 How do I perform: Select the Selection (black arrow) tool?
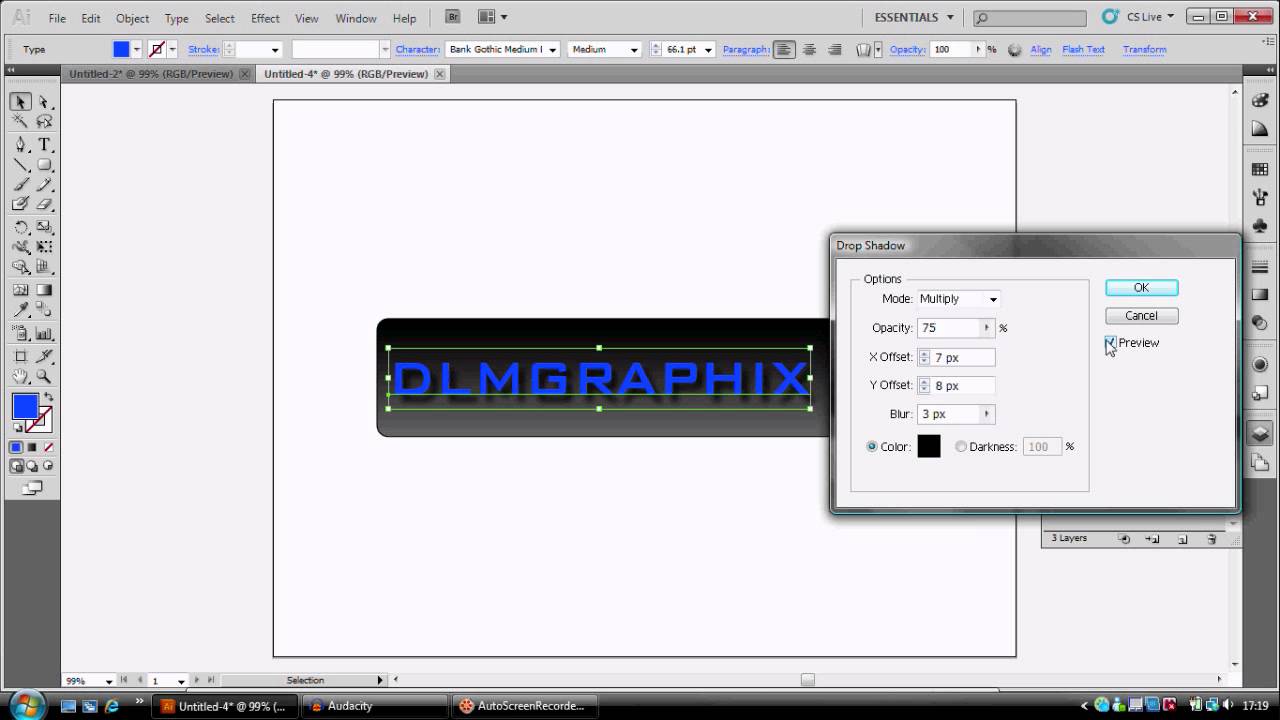tap(20, 102)
